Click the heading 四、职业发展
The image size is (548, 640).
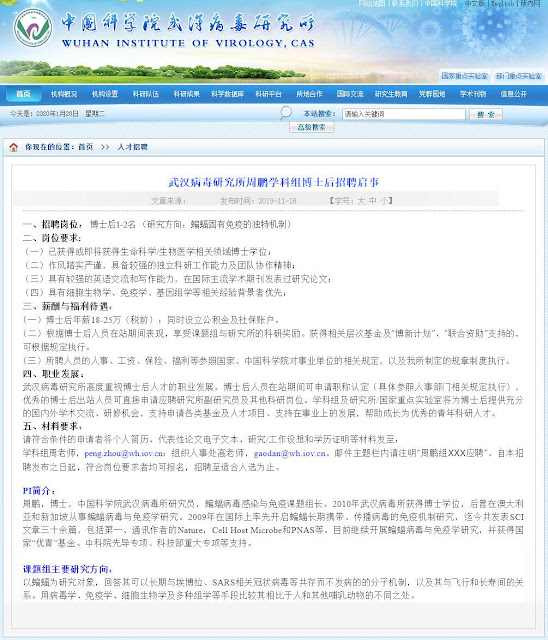pyautogui.click(x=53, y=374)
